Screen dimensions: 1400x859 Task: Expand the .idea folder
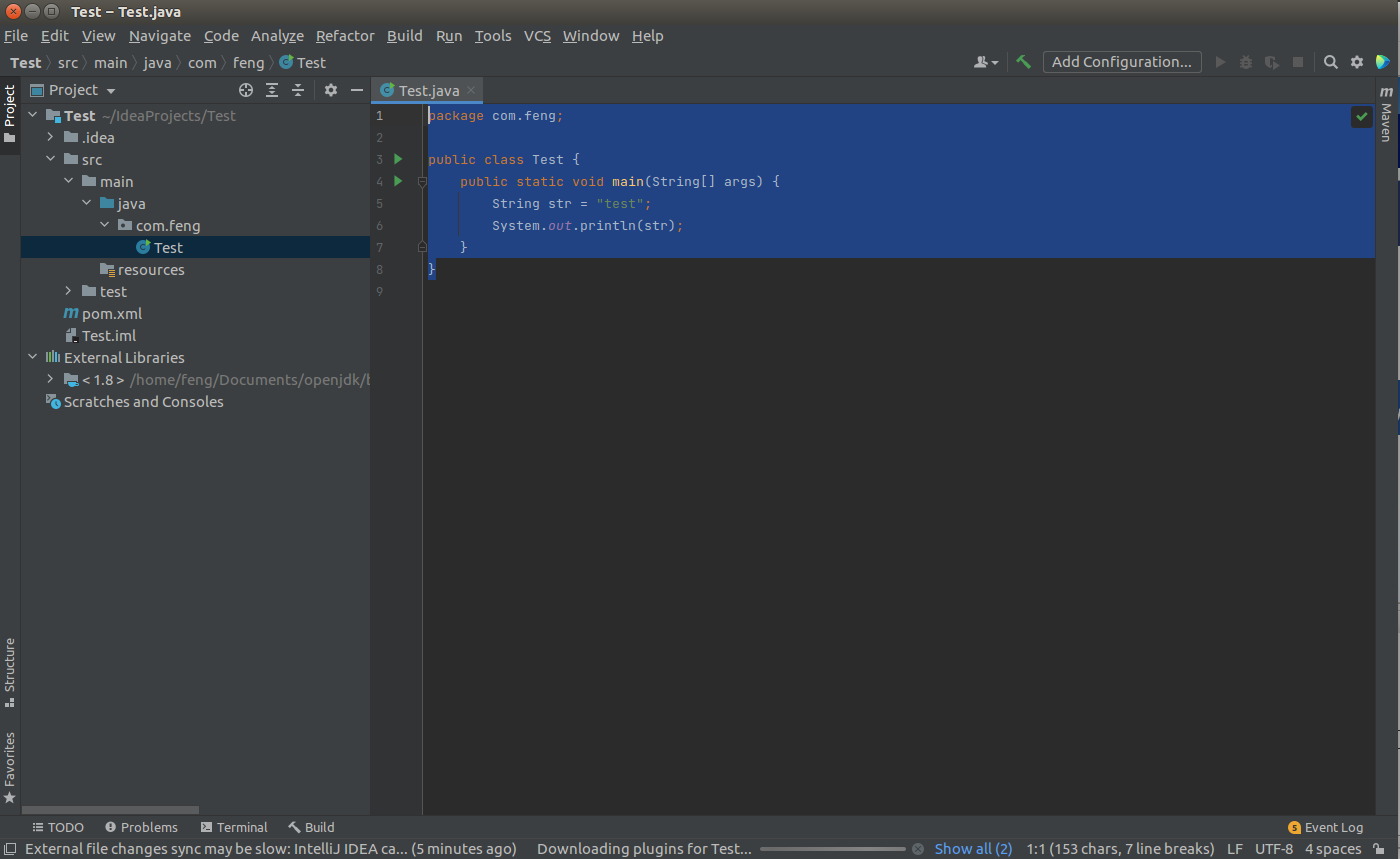click(51, 138)
